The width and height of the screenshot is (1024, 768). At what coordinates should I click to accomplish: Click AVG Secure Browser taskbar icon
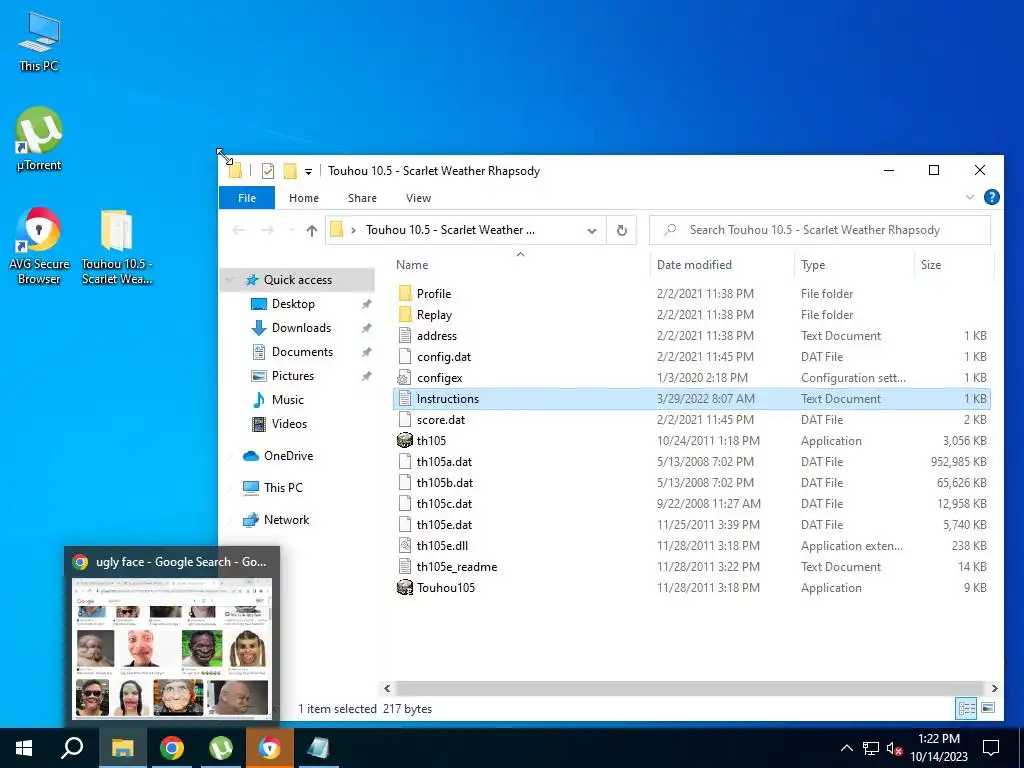tap(270, 748)
